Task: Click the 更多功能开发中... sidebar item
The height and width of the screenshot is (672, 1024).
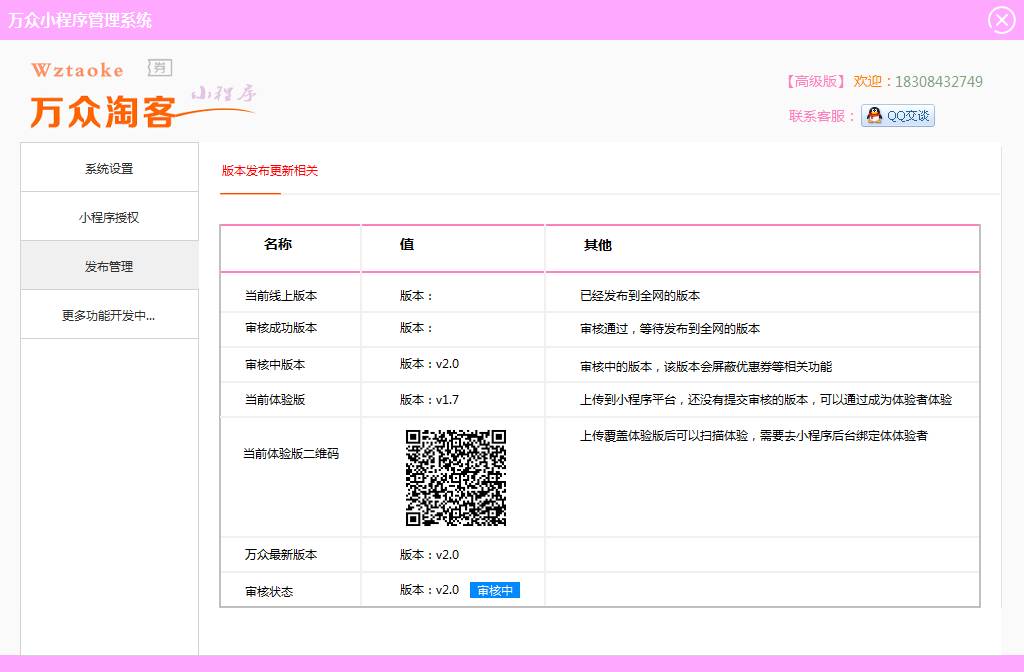Action: 109,315
